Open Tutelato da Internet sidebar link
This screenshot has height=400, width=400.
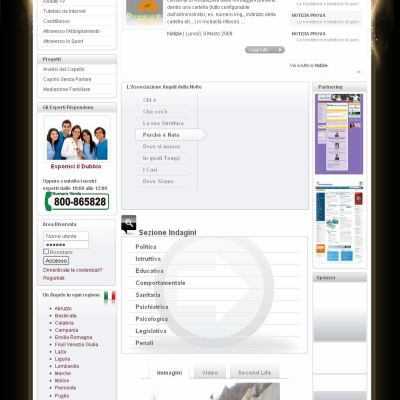click(x=64, y=11)
